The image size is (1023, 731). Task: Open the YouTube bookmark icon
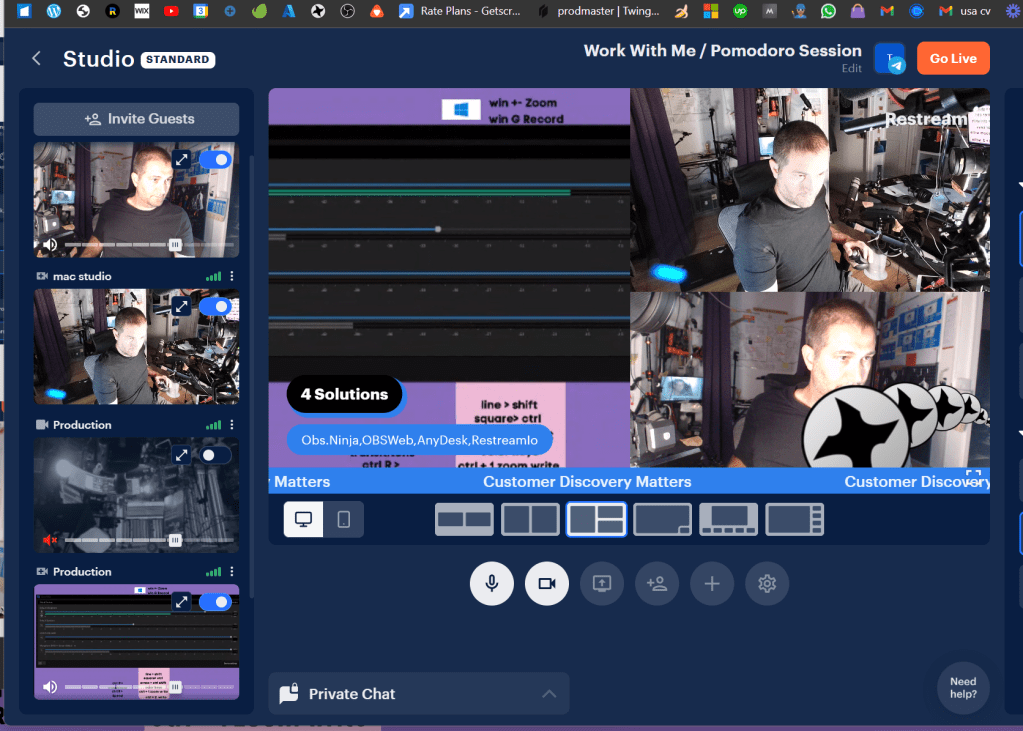(x=171, y=11)
